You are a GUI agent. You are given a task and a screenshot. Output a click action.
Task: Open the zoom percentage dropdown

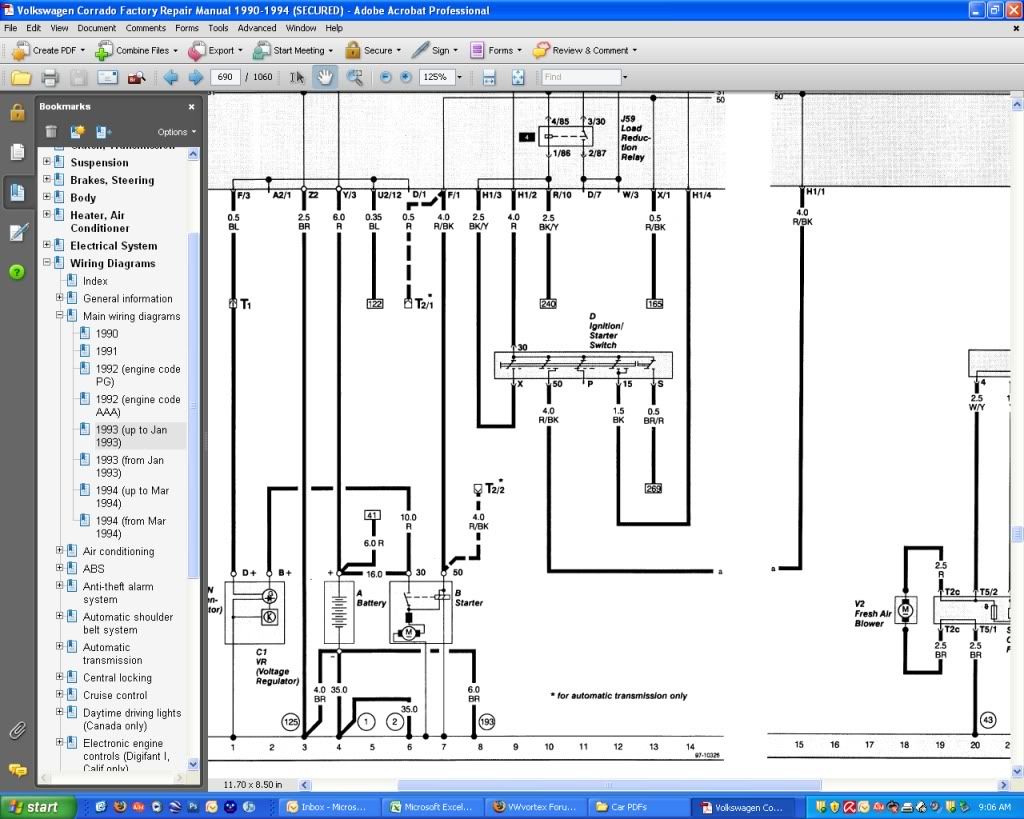459,77
